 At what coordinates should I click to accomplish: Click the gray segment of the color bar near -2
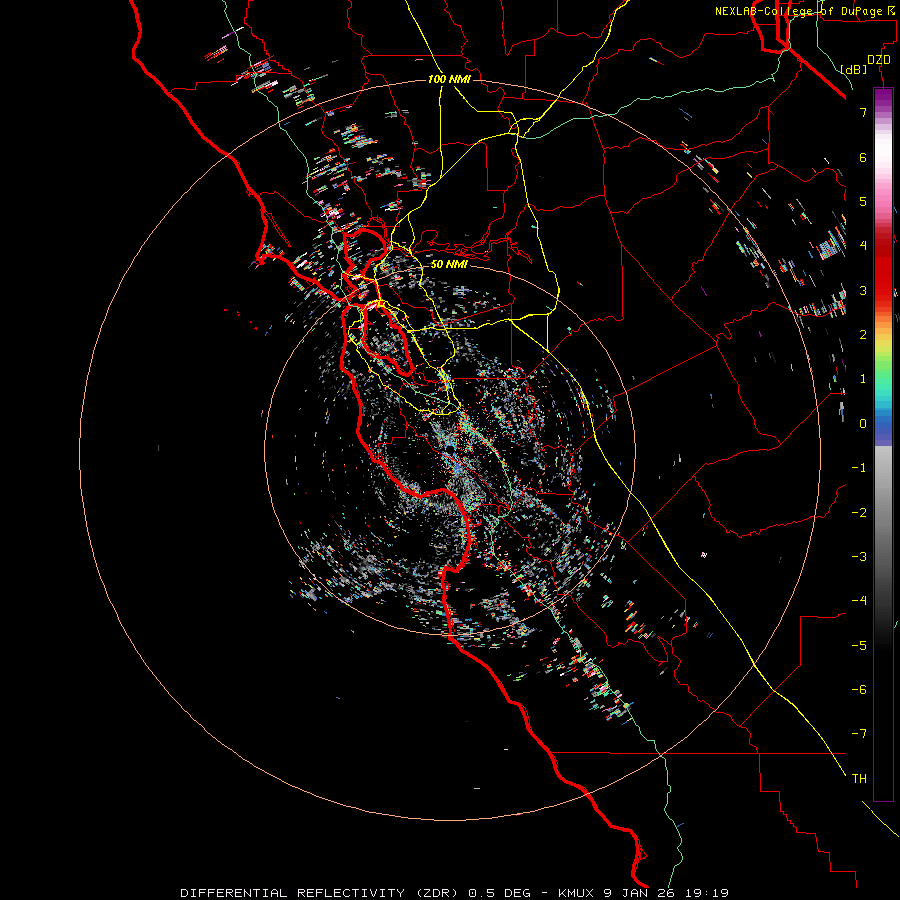click(883, 513)
